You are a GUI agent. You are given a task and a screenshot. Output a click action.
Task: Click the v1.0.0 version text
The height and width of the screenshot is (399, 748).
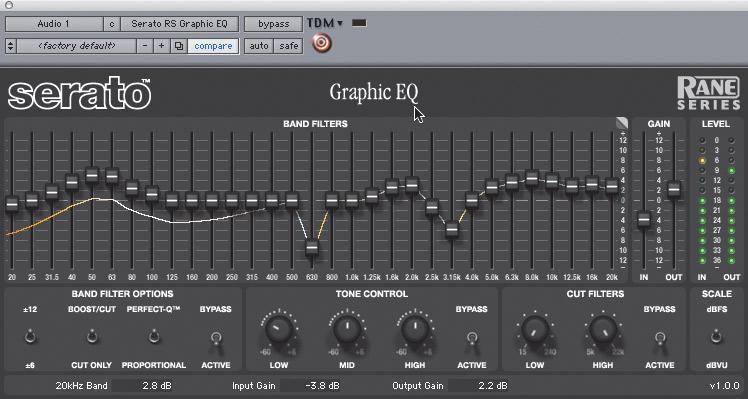coord(725,386)
